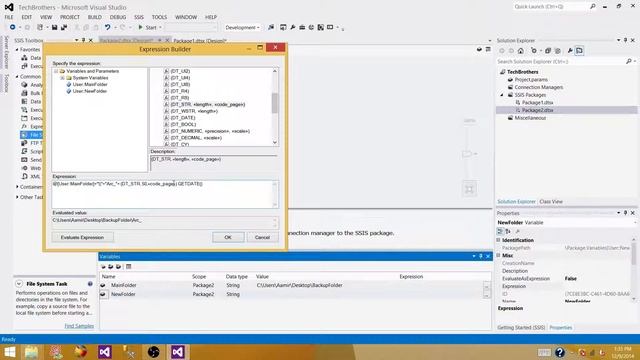This screenshot has width=640, height=360.
Task: Open File Explorer from the taskbar
Action: point(31,352)
